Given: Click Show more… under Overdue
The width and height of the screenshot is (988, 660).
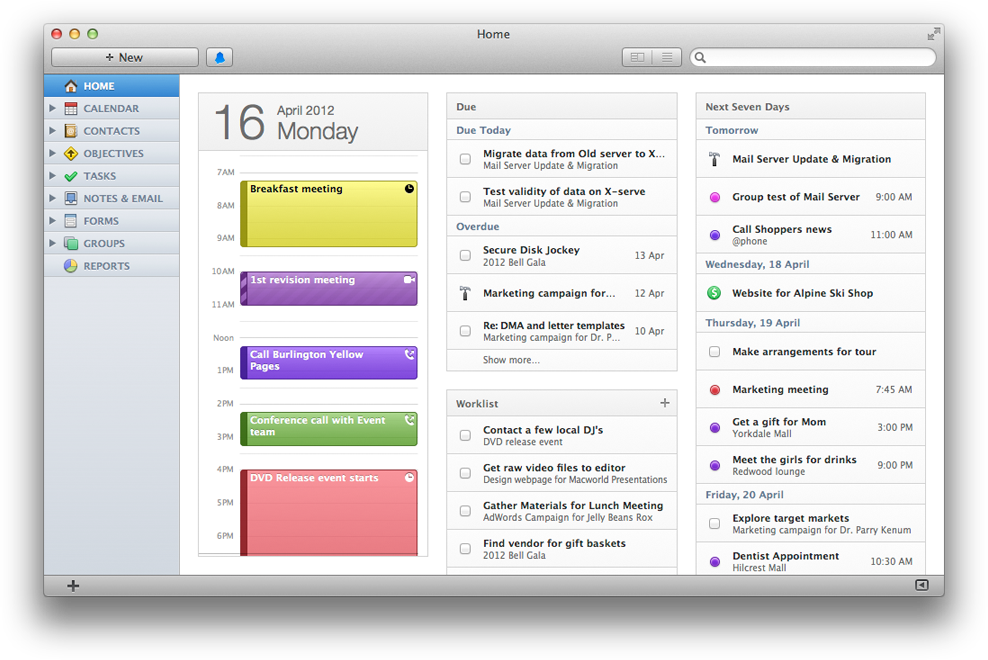Looking at the screenshot, I should [x=511, y=360].
